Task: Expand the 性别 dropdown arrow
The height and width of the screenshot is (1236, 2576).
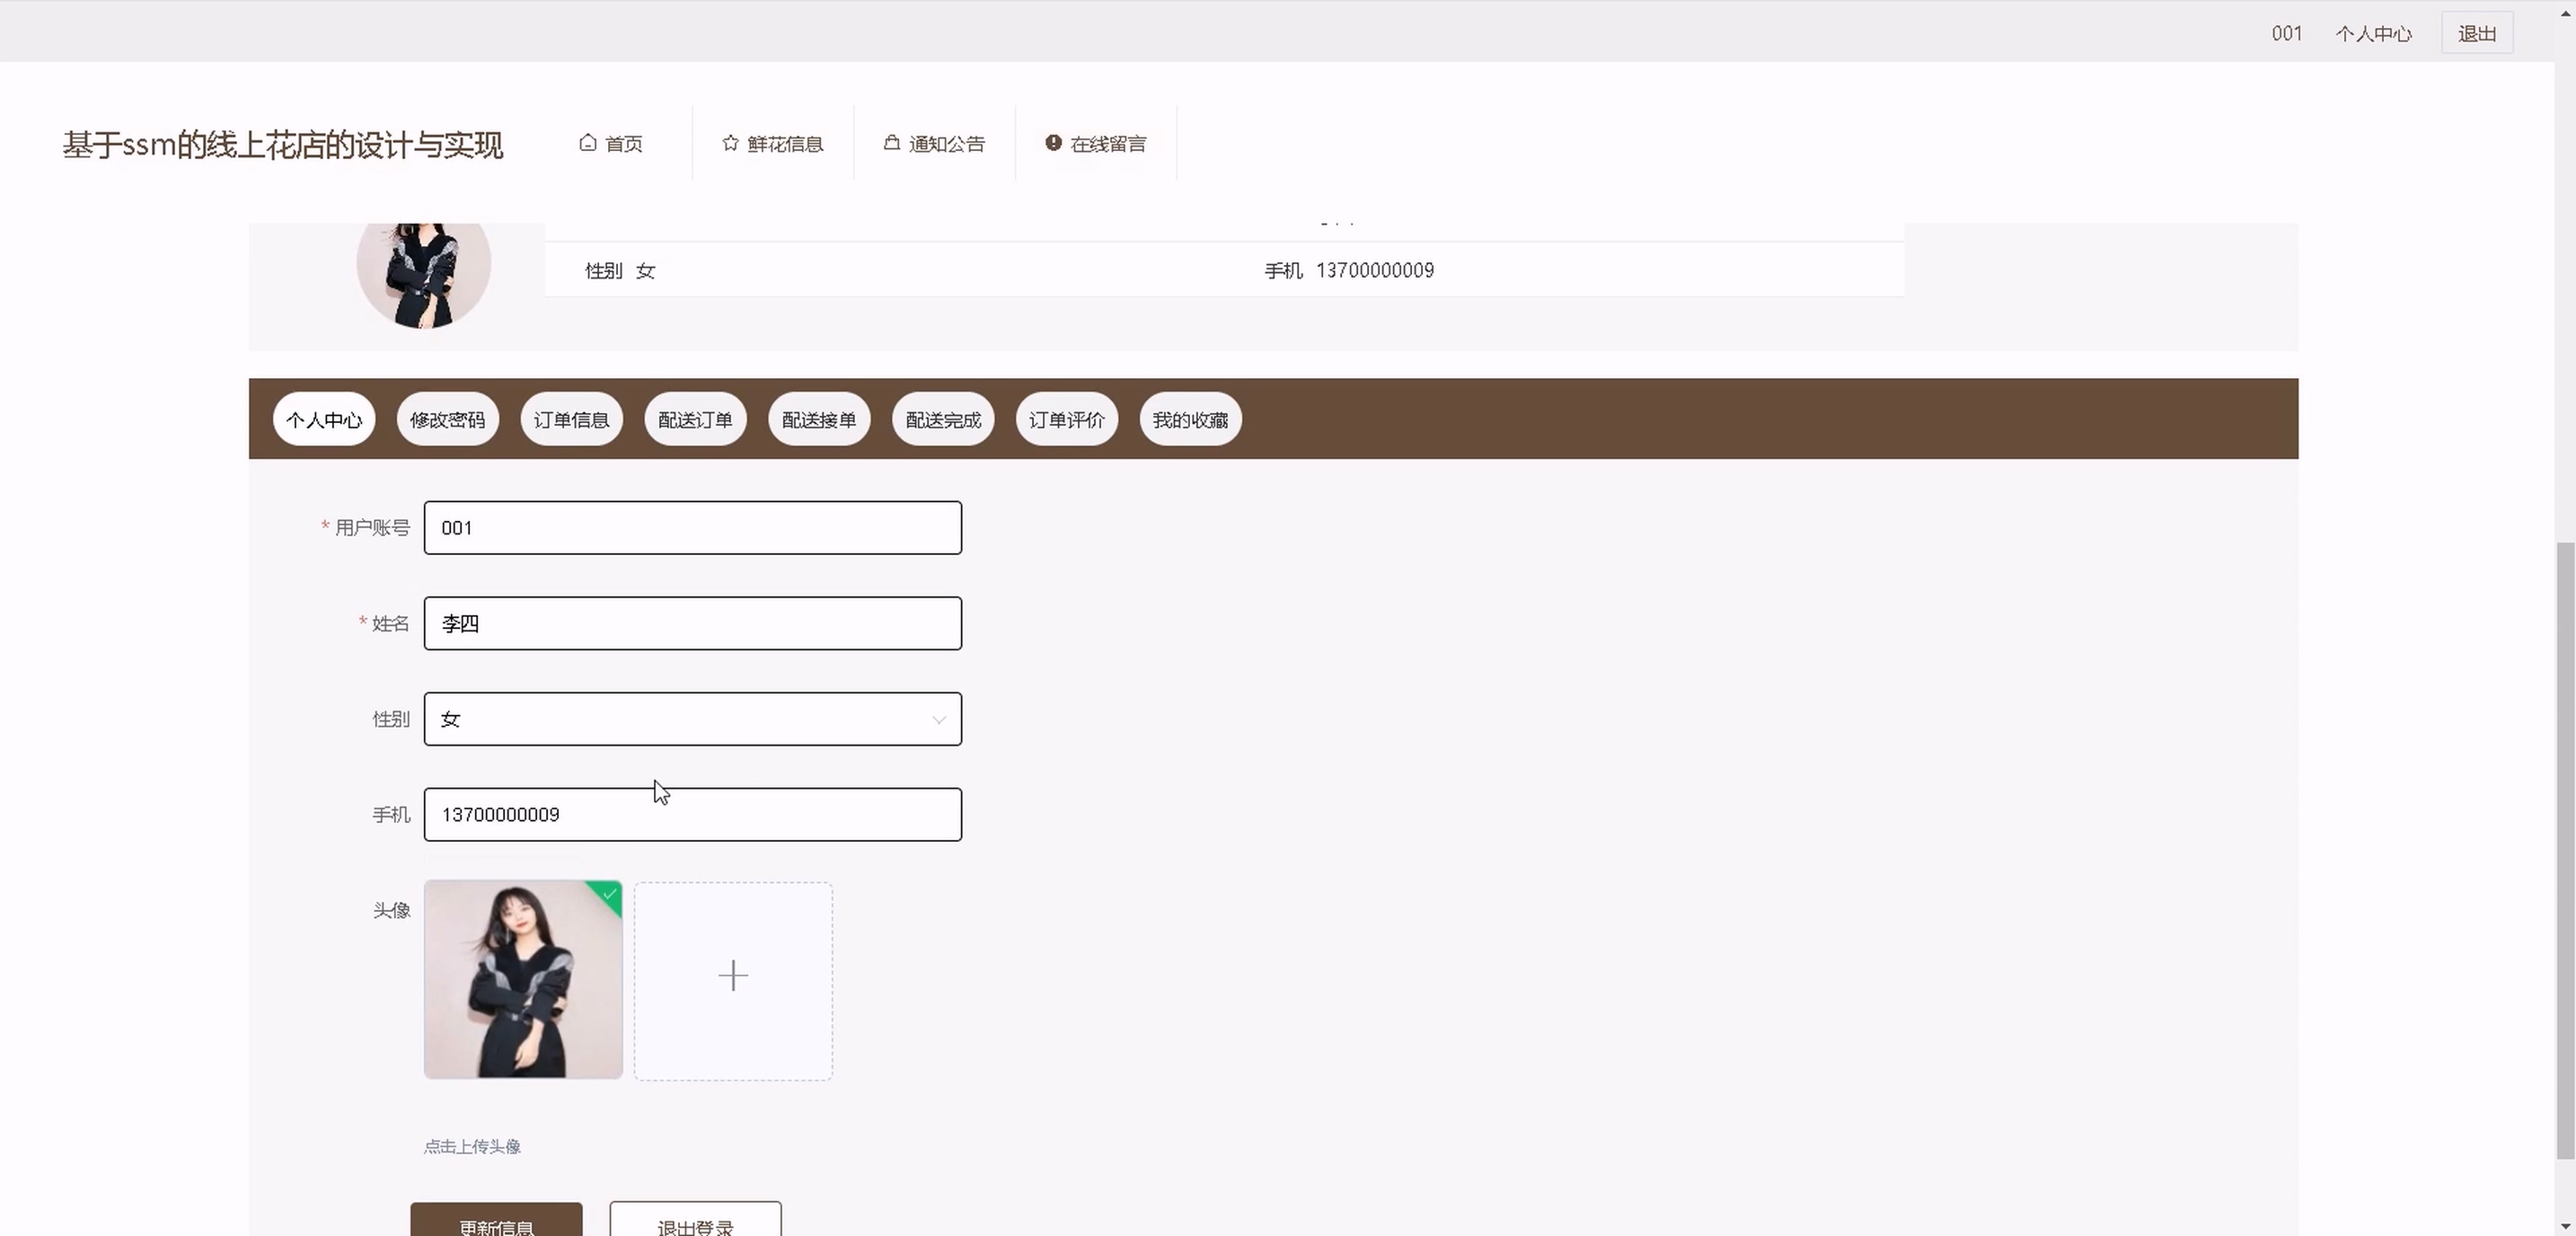Action: tap(938, 720)
